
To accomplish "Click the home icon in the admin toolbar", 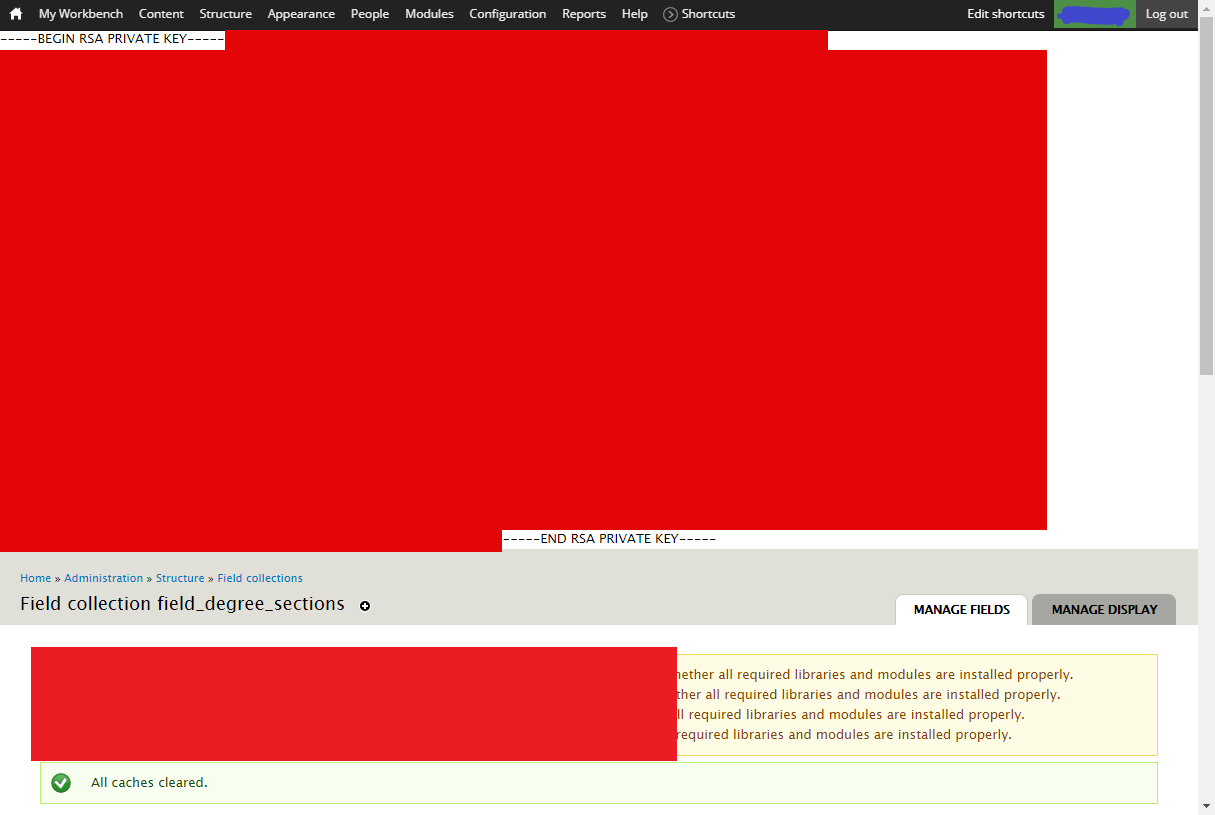I will click(15, 14).
